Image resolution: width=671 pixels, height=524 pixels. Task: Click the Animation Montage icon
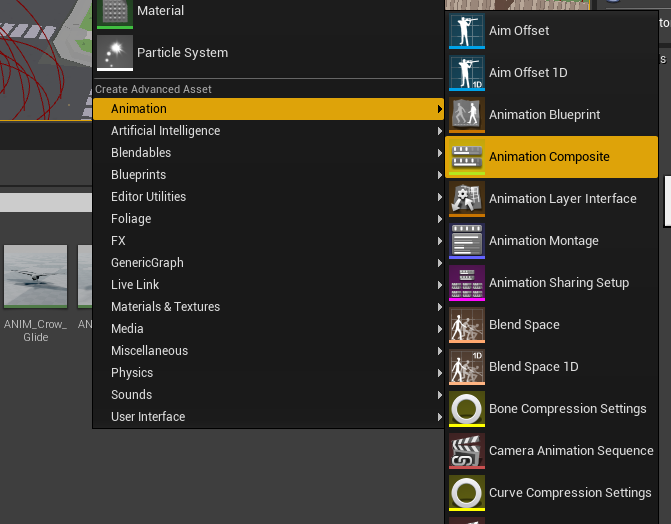[x=466, y=241]
